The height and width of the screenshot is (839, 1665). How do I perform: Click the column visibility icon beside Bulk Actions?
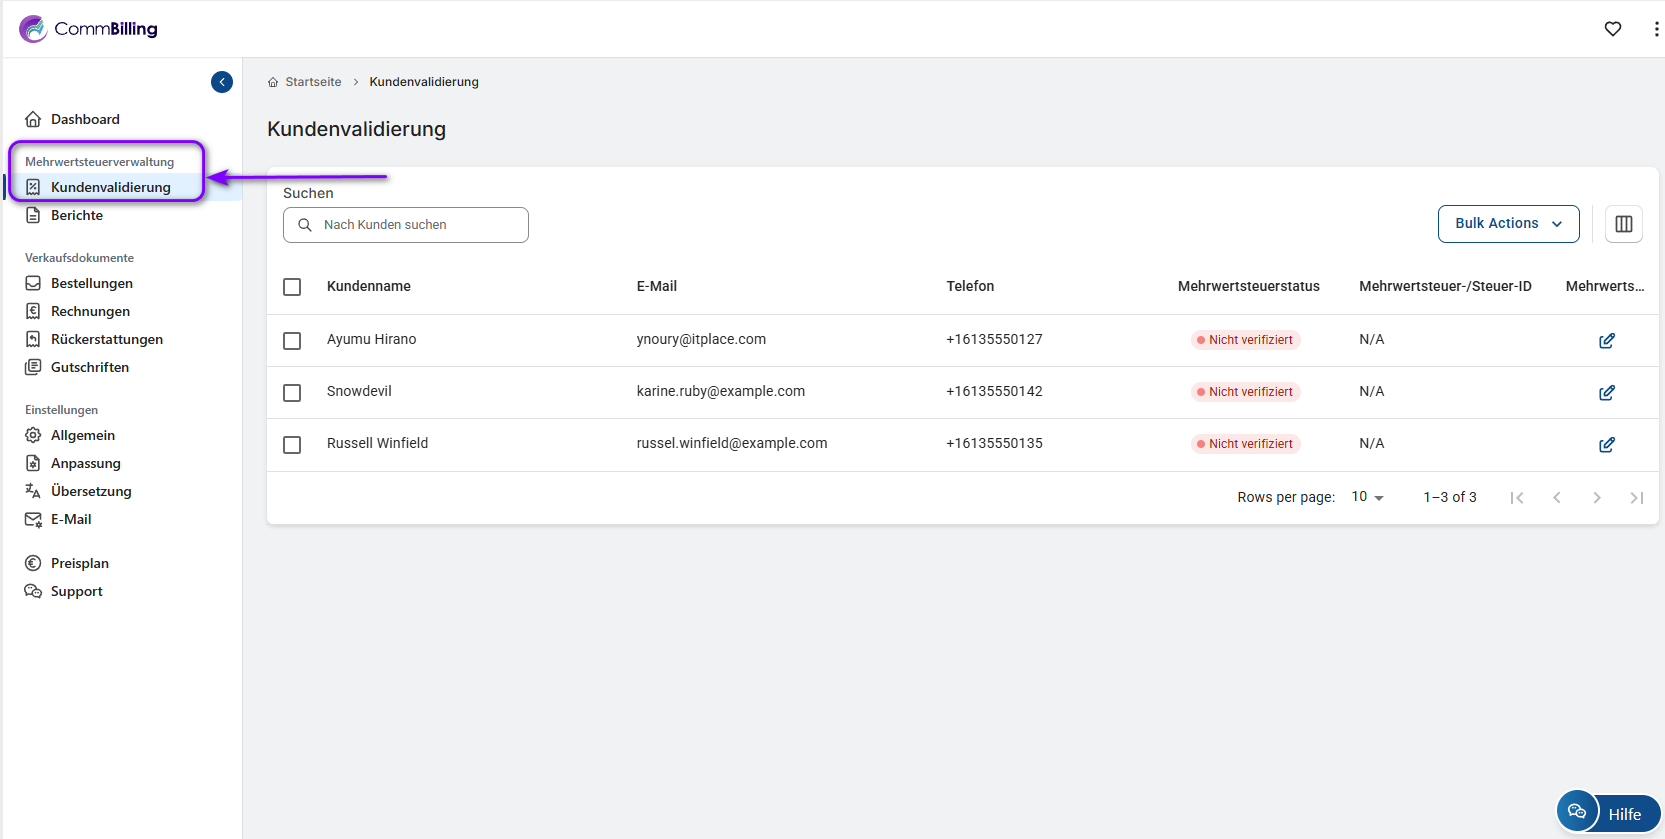pyautogui.click(x=1623, y=224)
